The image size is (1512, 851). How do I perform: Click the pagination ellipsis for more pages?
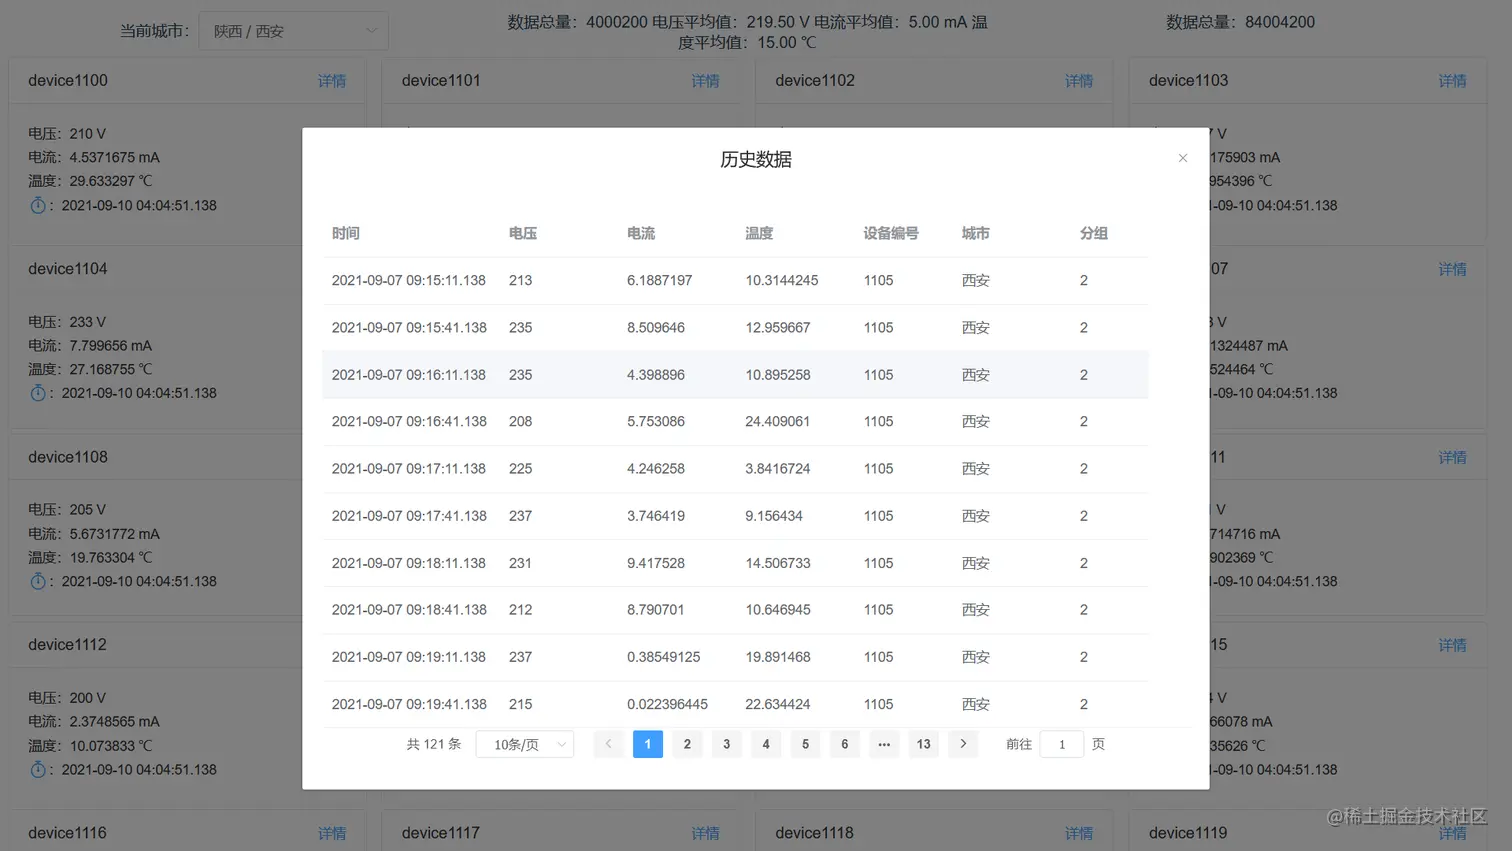click(884, 744)
